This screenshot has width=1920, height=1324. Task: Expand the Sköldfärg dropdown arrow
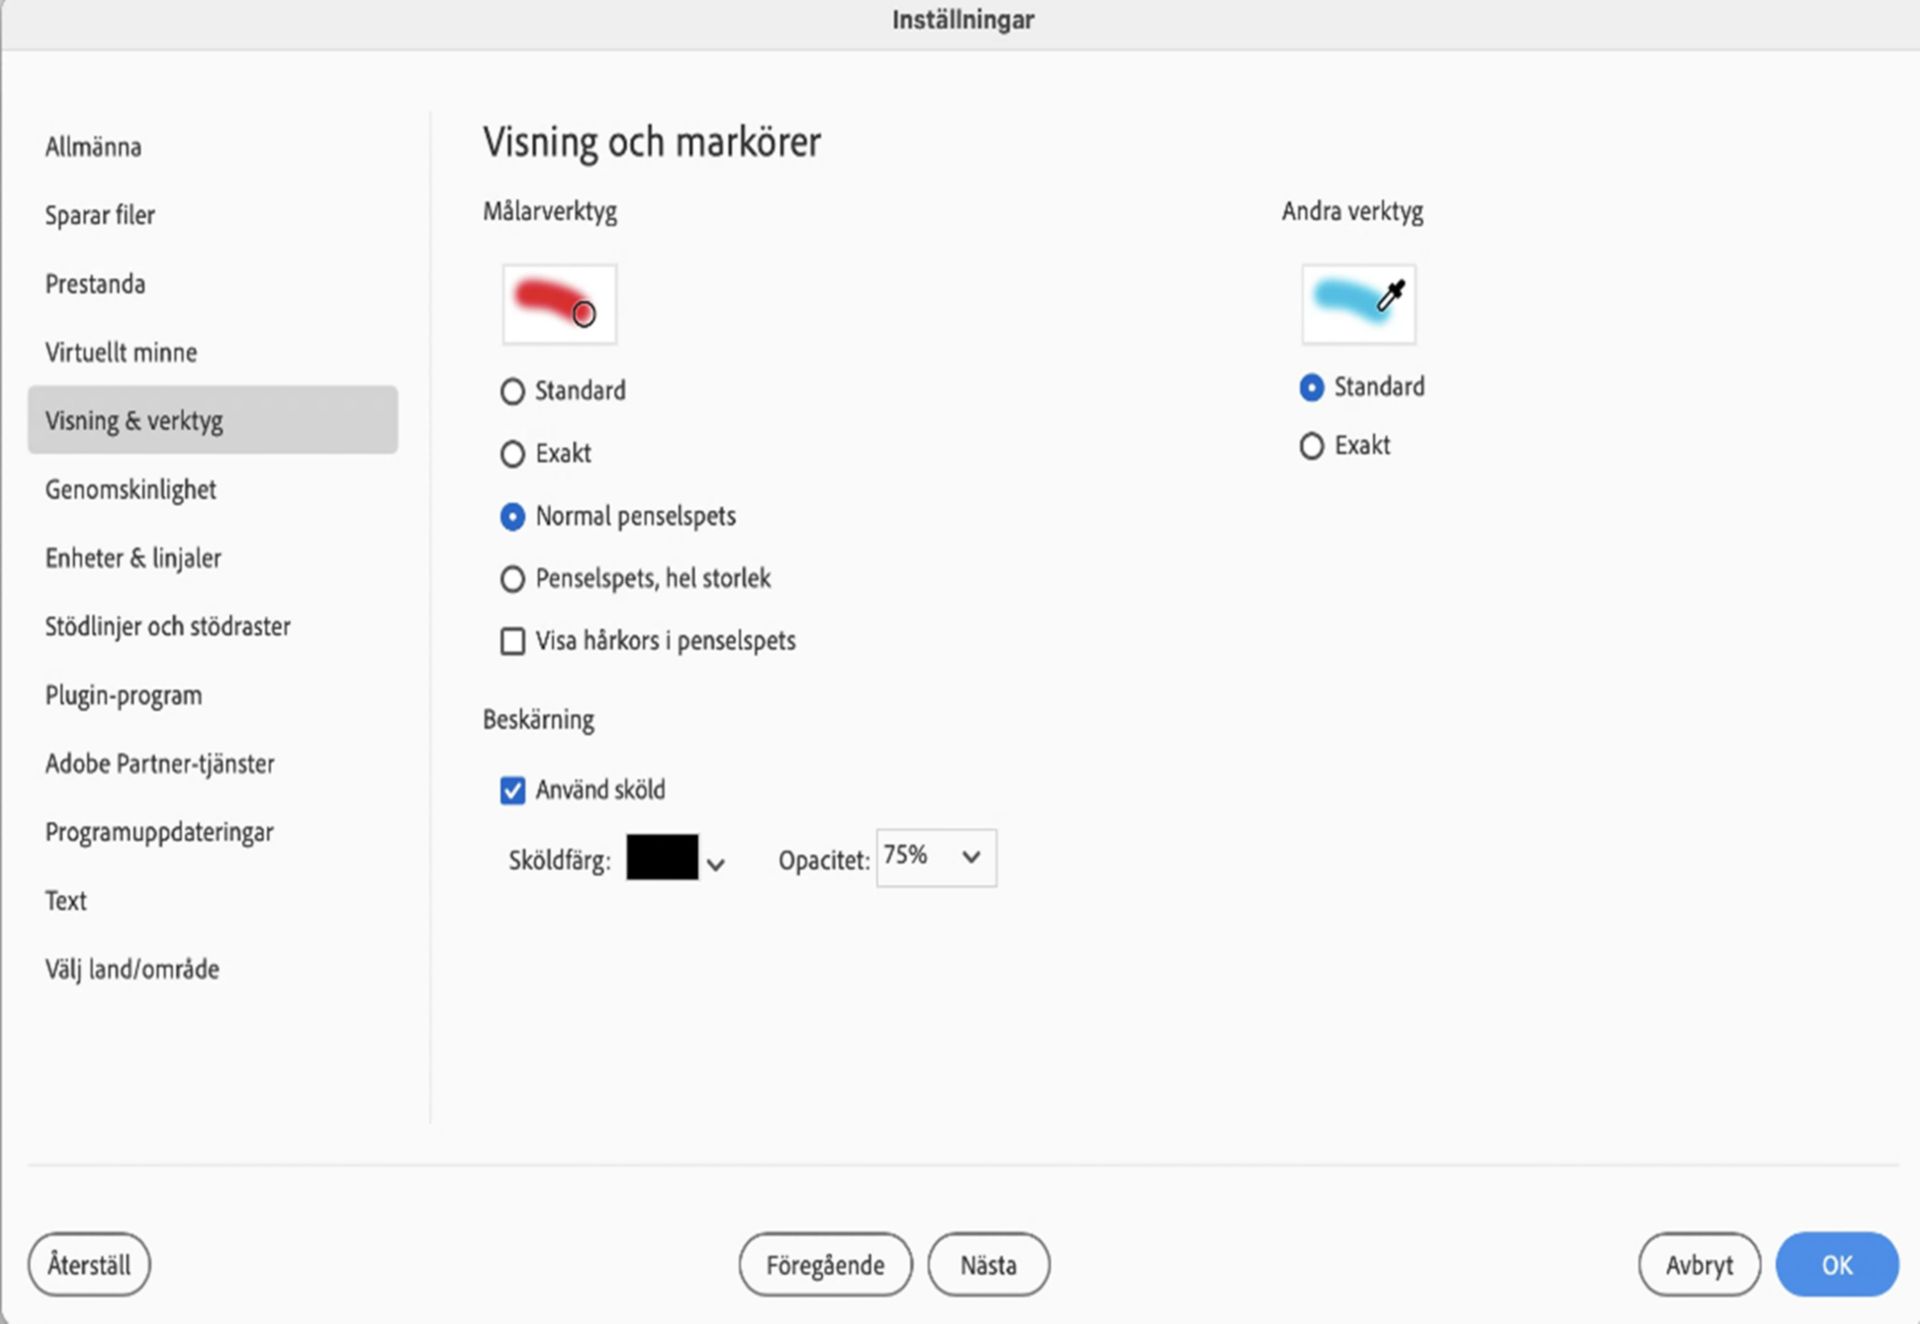[716, 864]
